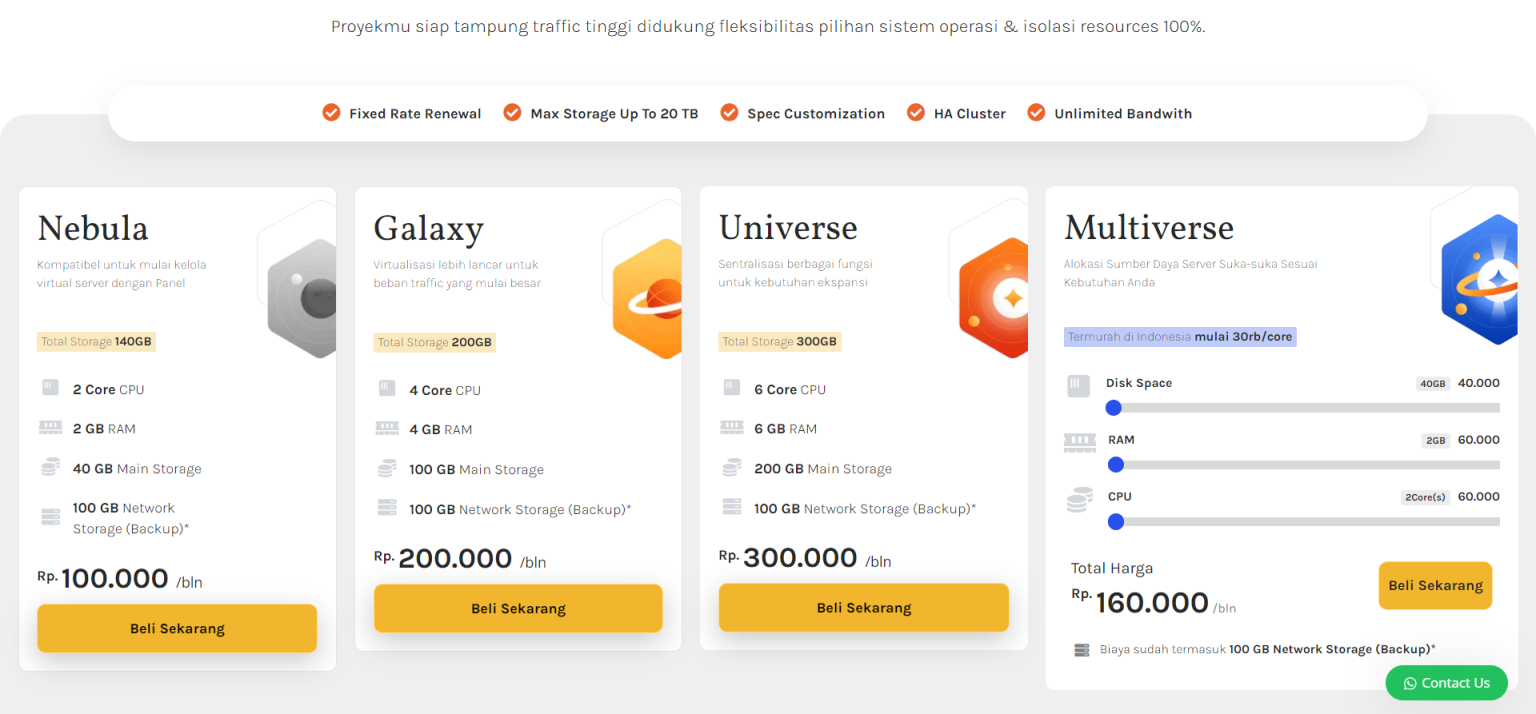Screen dimensions: 1536x714
Task: Click the Fixed Rate Renewal checkmark
Action: [331, 112]
